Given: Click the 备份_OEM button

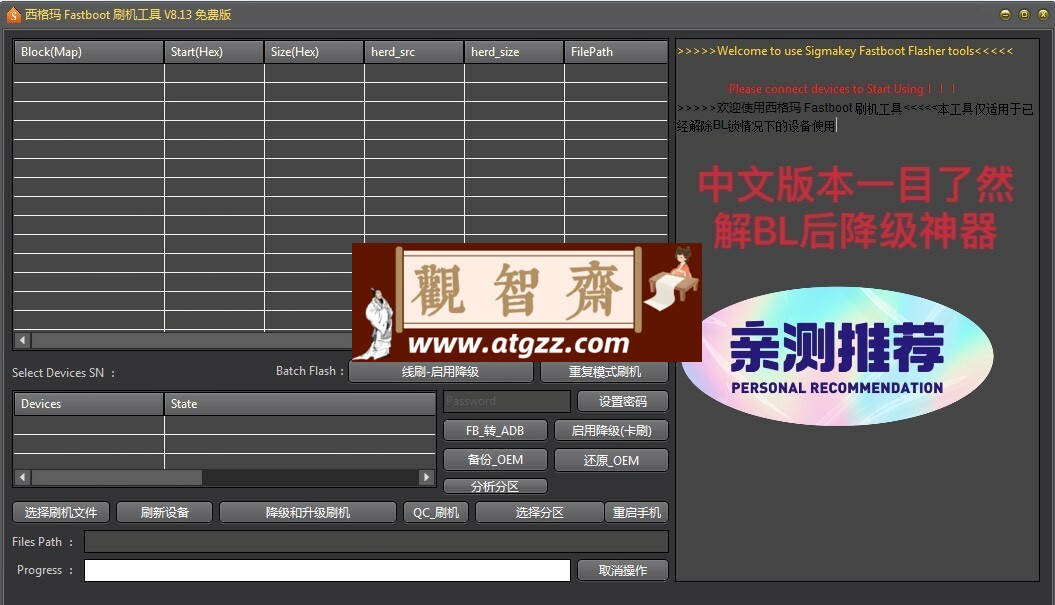Looking at the screenshot, I should pos(495,460).
